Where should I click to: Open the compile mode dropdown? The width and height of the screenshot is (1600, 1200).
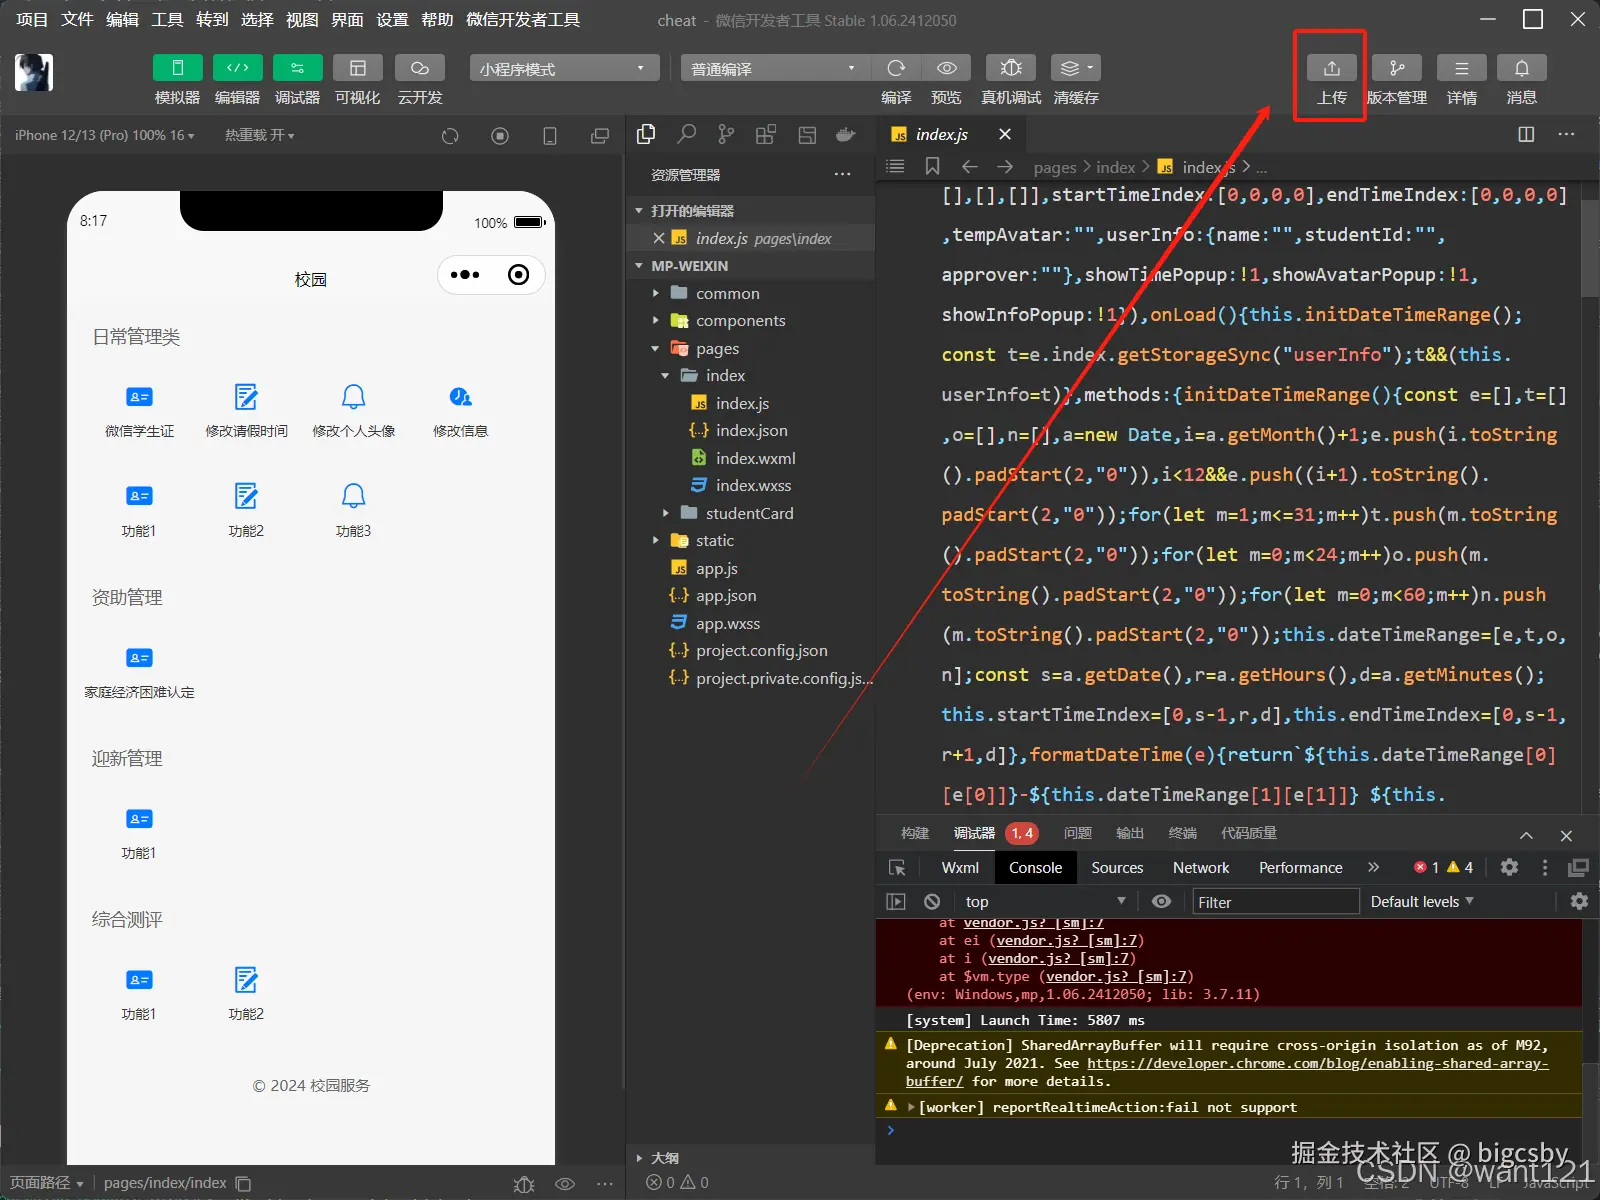(x=776, y=68)
